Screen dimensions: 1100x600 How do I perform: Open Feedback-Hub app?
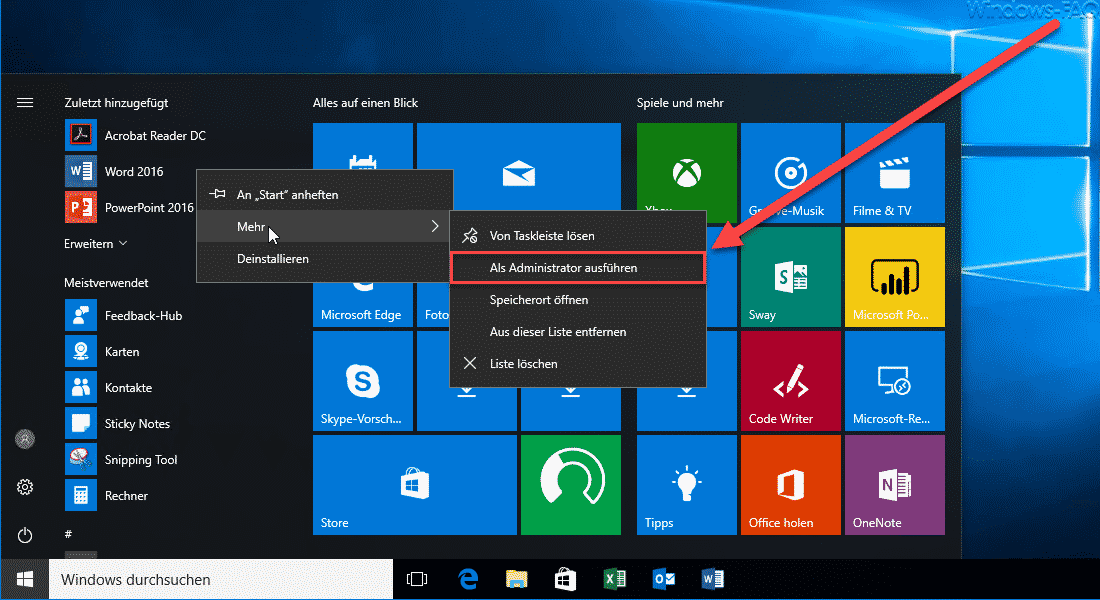tap(123, 316)
